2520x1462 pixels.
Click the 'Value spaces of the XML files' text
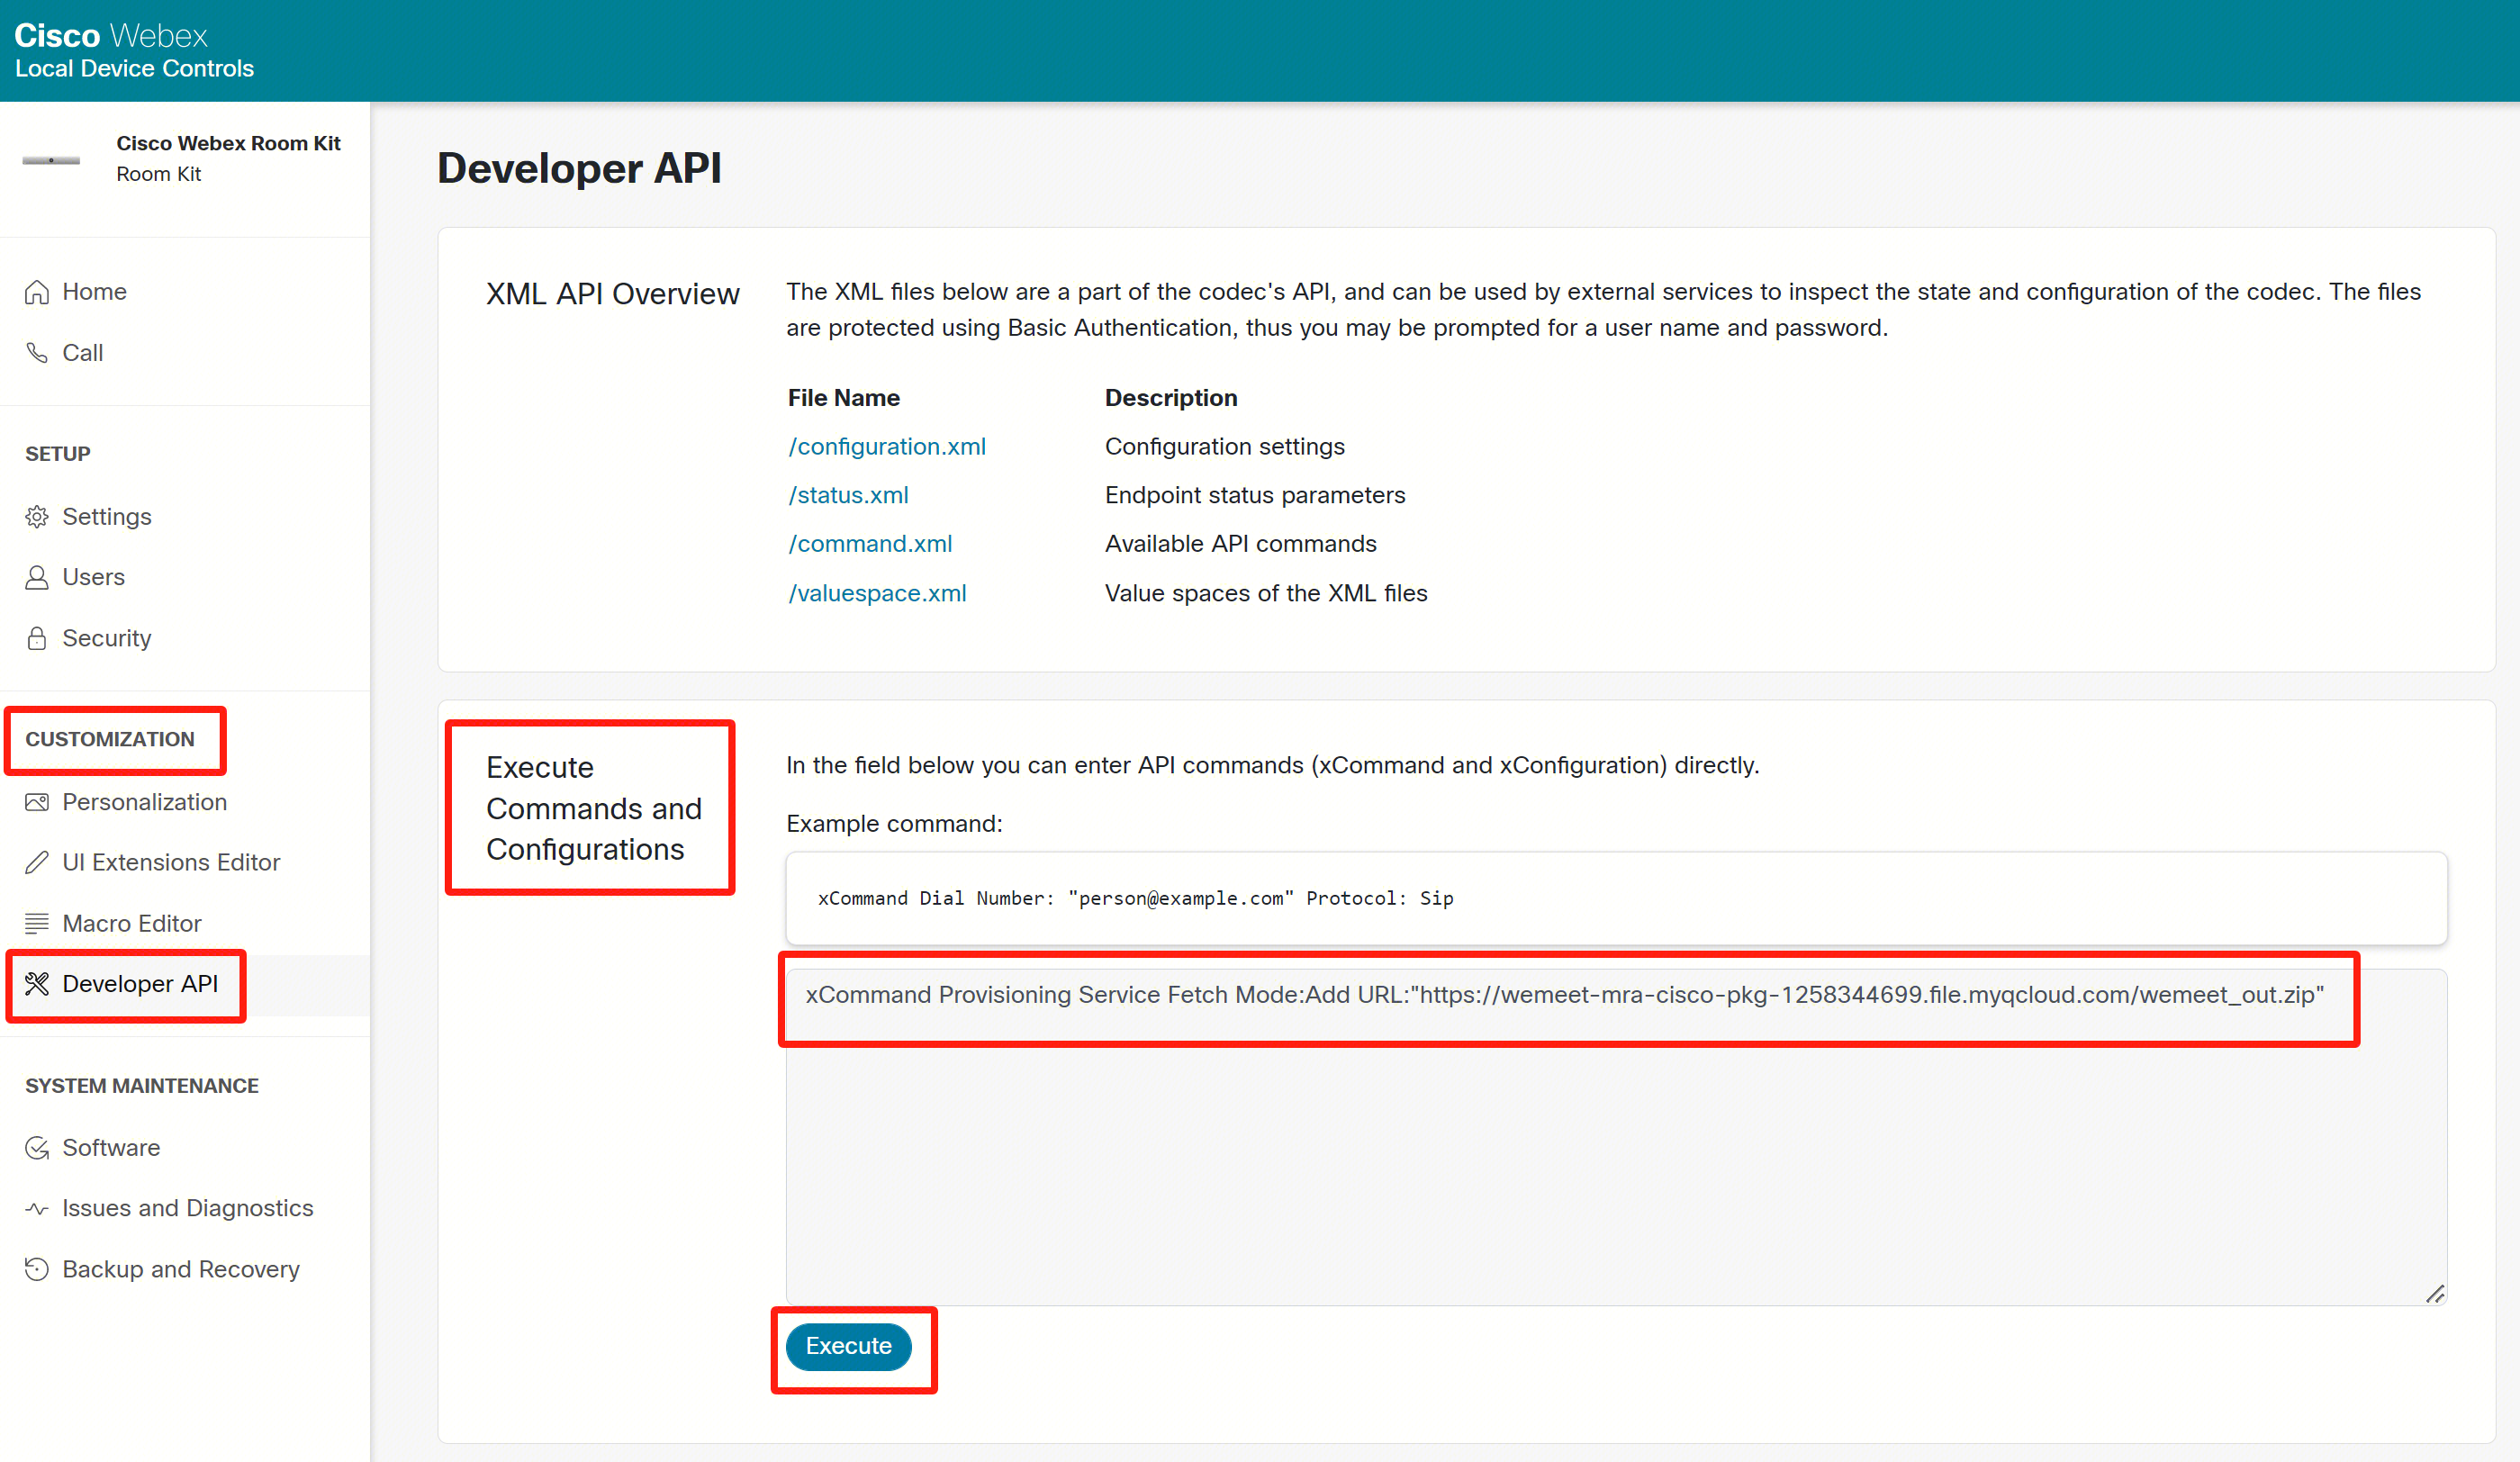click(x=1266, y=593)
